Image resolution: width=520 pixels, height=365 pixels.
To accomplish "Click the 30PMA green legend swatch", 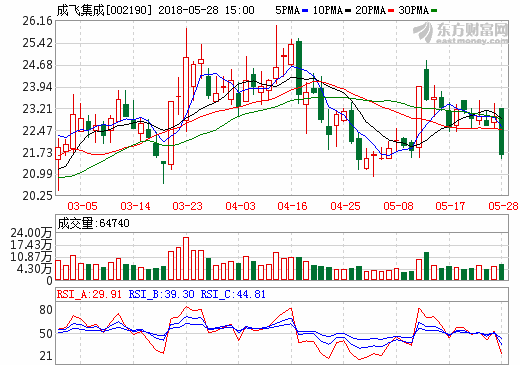I will coord(434,11).
